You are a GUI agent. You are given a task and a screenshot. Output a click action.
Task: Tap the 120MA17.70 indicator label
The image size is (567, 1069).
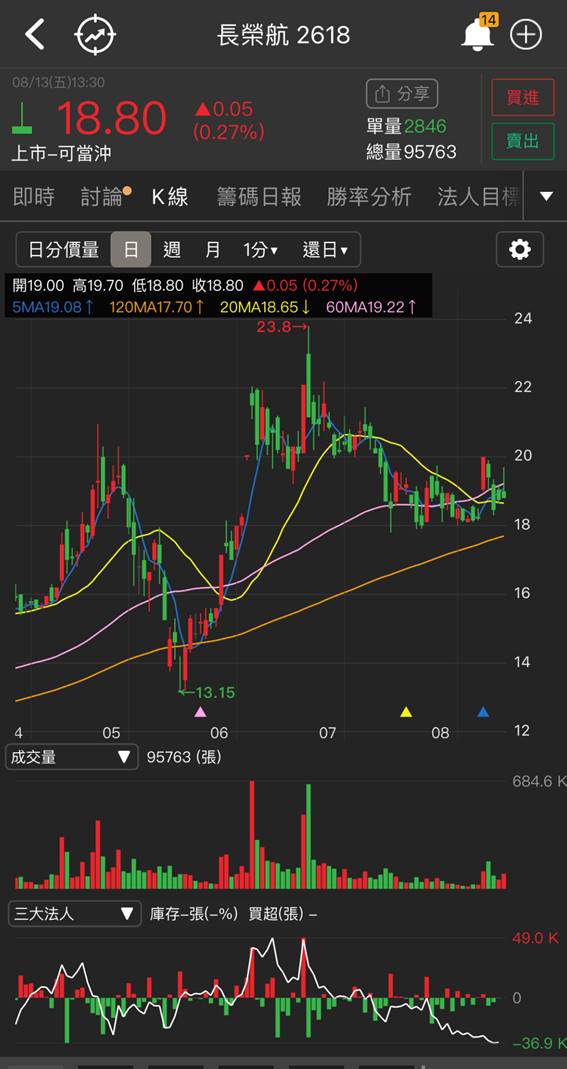tap(156, 307)
